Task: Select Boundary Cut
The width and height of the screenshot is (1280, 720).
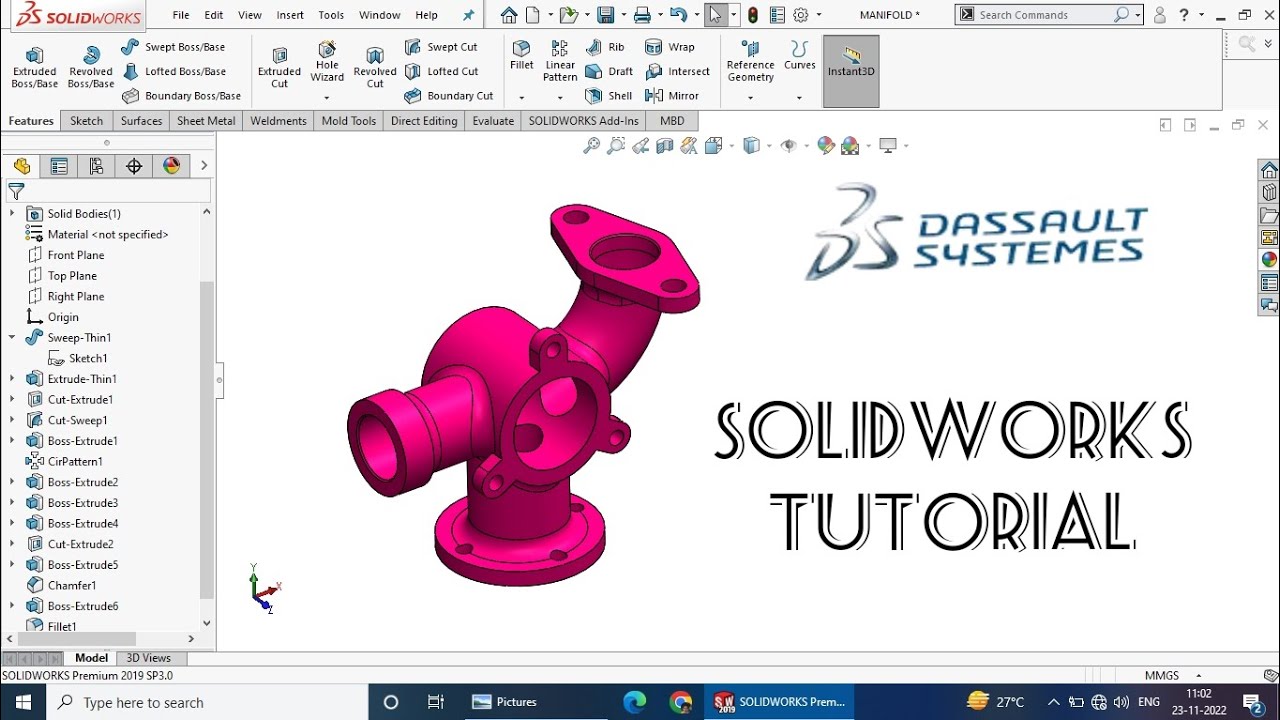Action: click(449, 96)
